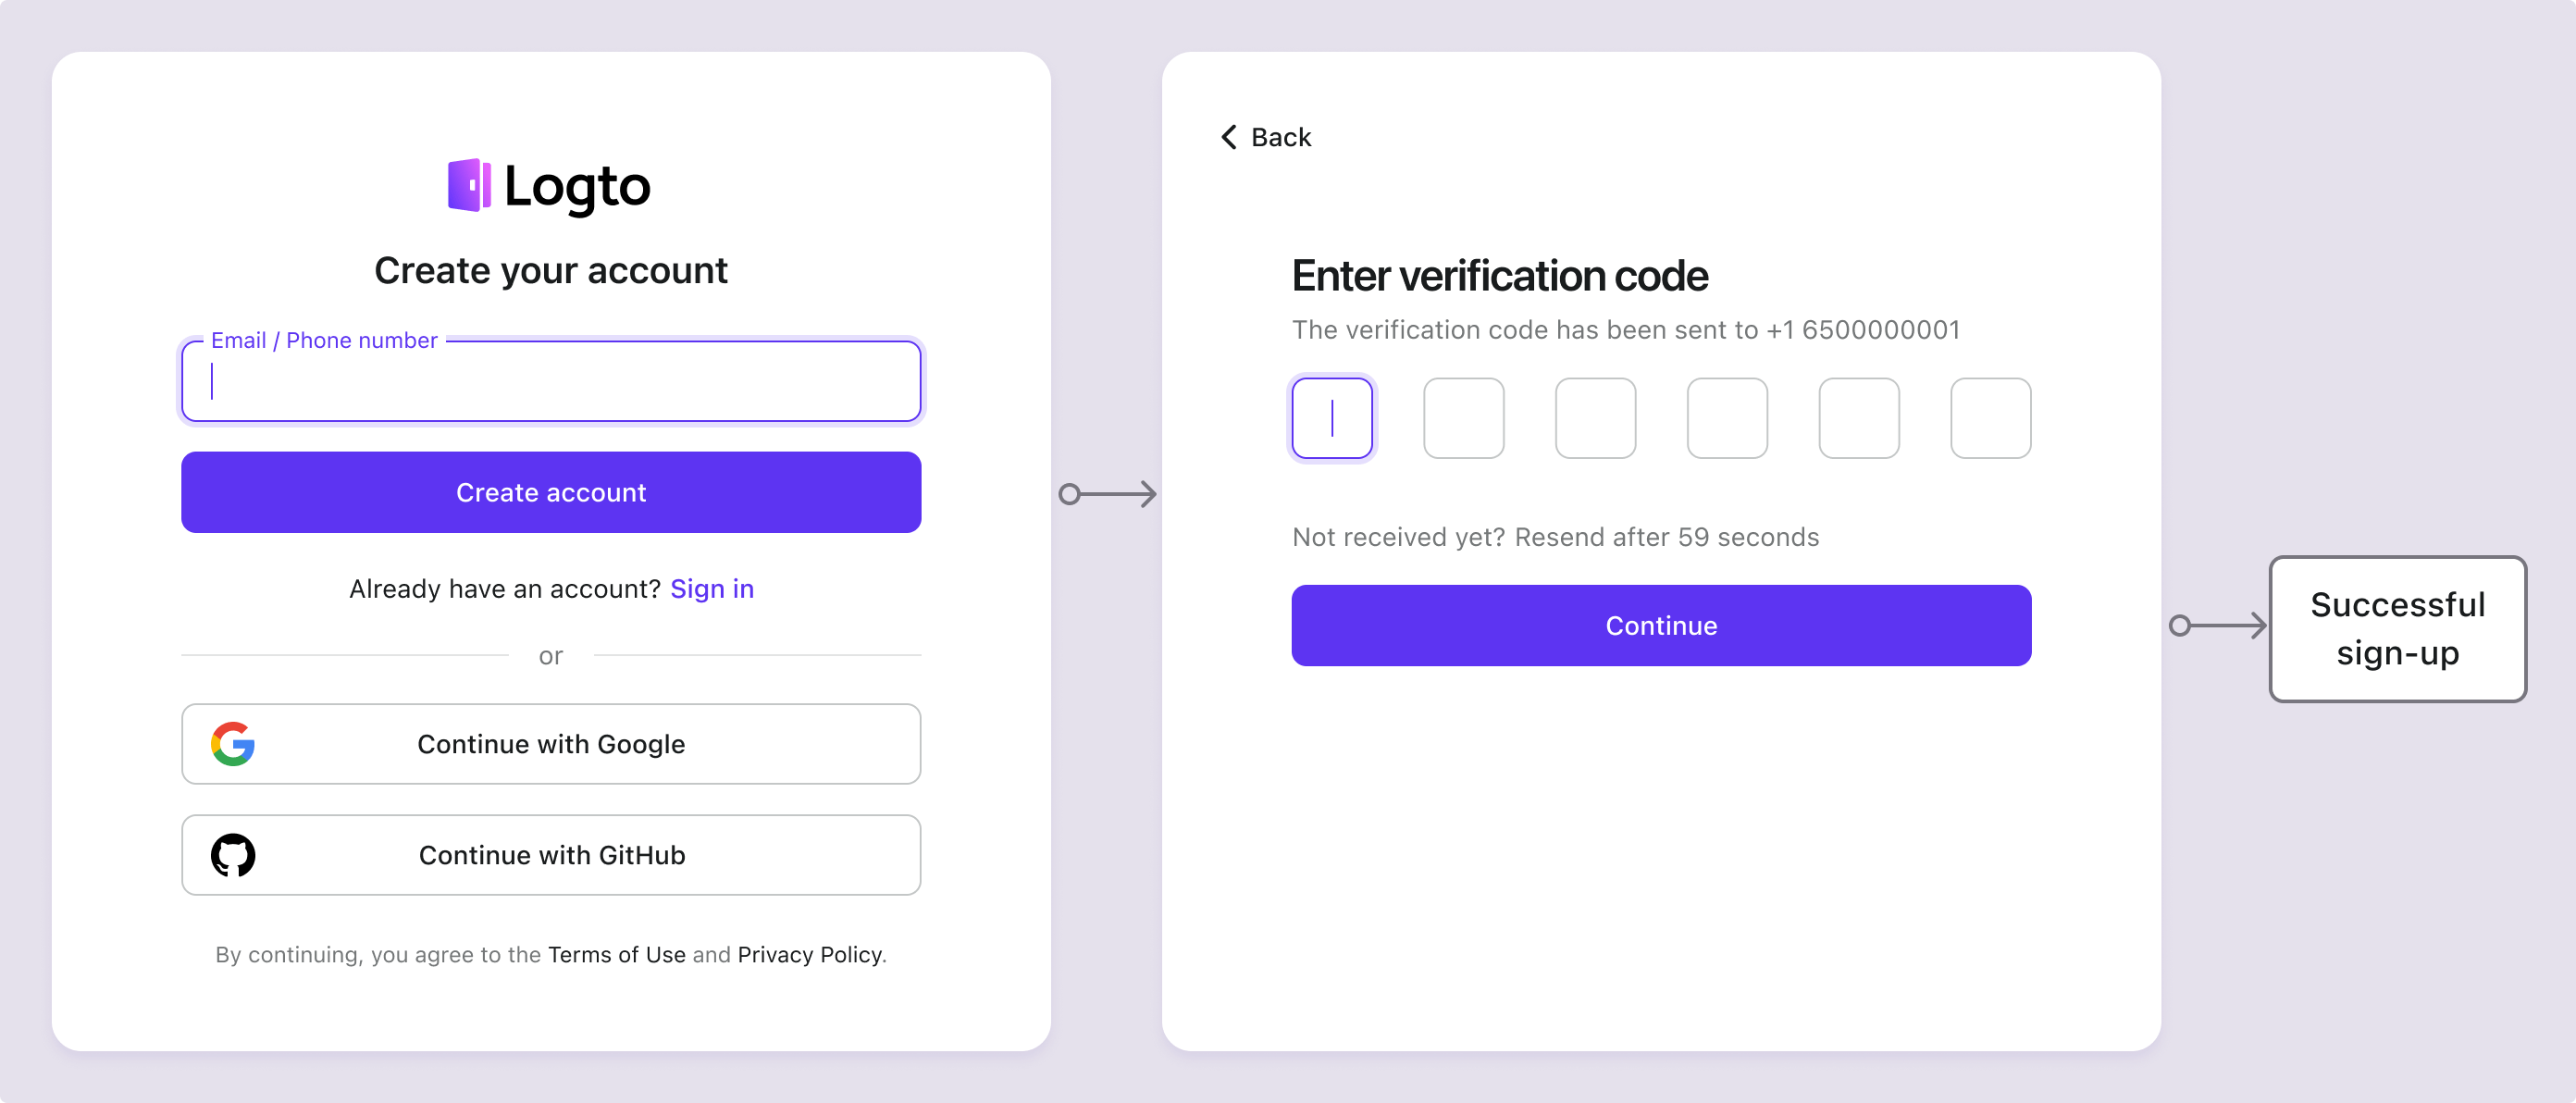Click the 'Sign in' link

(x=712, y=587)
